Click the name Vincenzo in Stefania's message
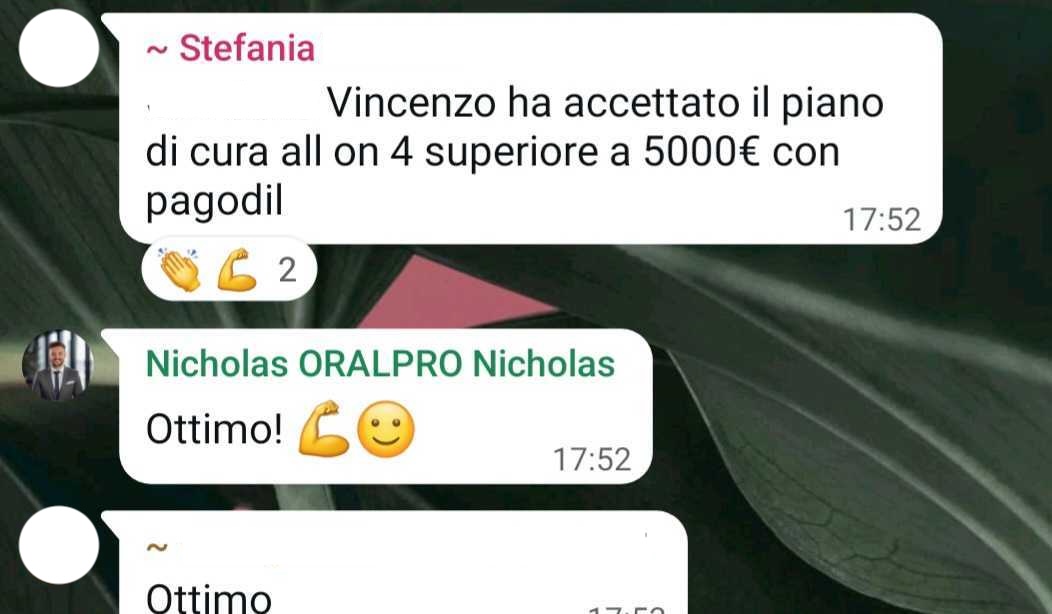This screenshot has width=1052, height=614. click(412, 103)
